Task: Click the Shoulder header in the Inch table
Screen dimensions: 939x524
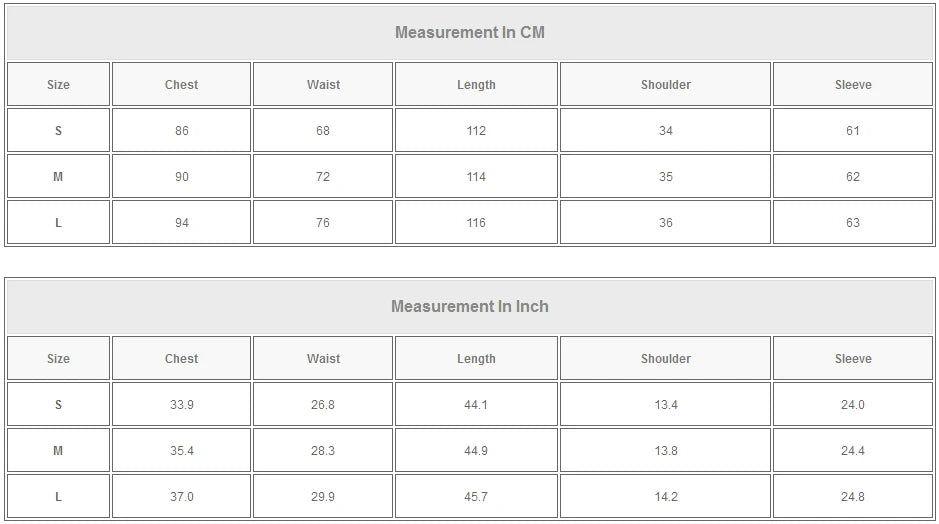Action: [x=666, y=359]
